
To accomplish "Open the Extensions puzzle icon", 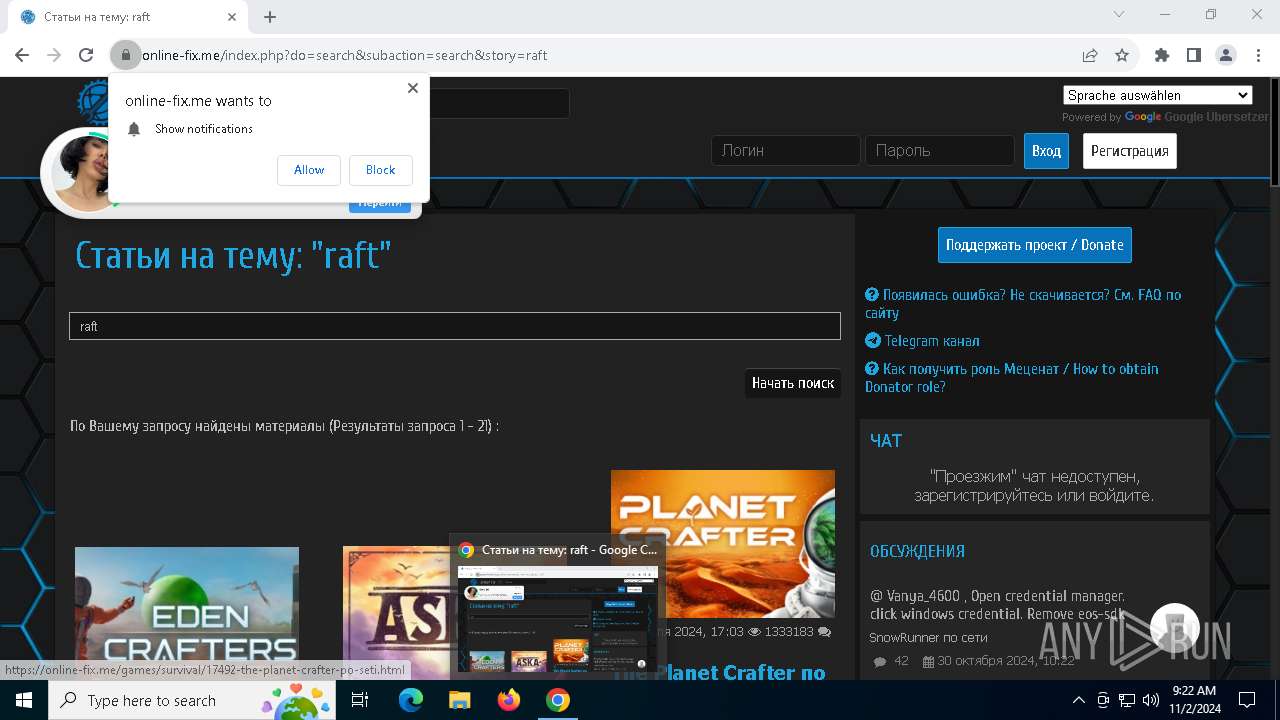I will coord(1162,55).
